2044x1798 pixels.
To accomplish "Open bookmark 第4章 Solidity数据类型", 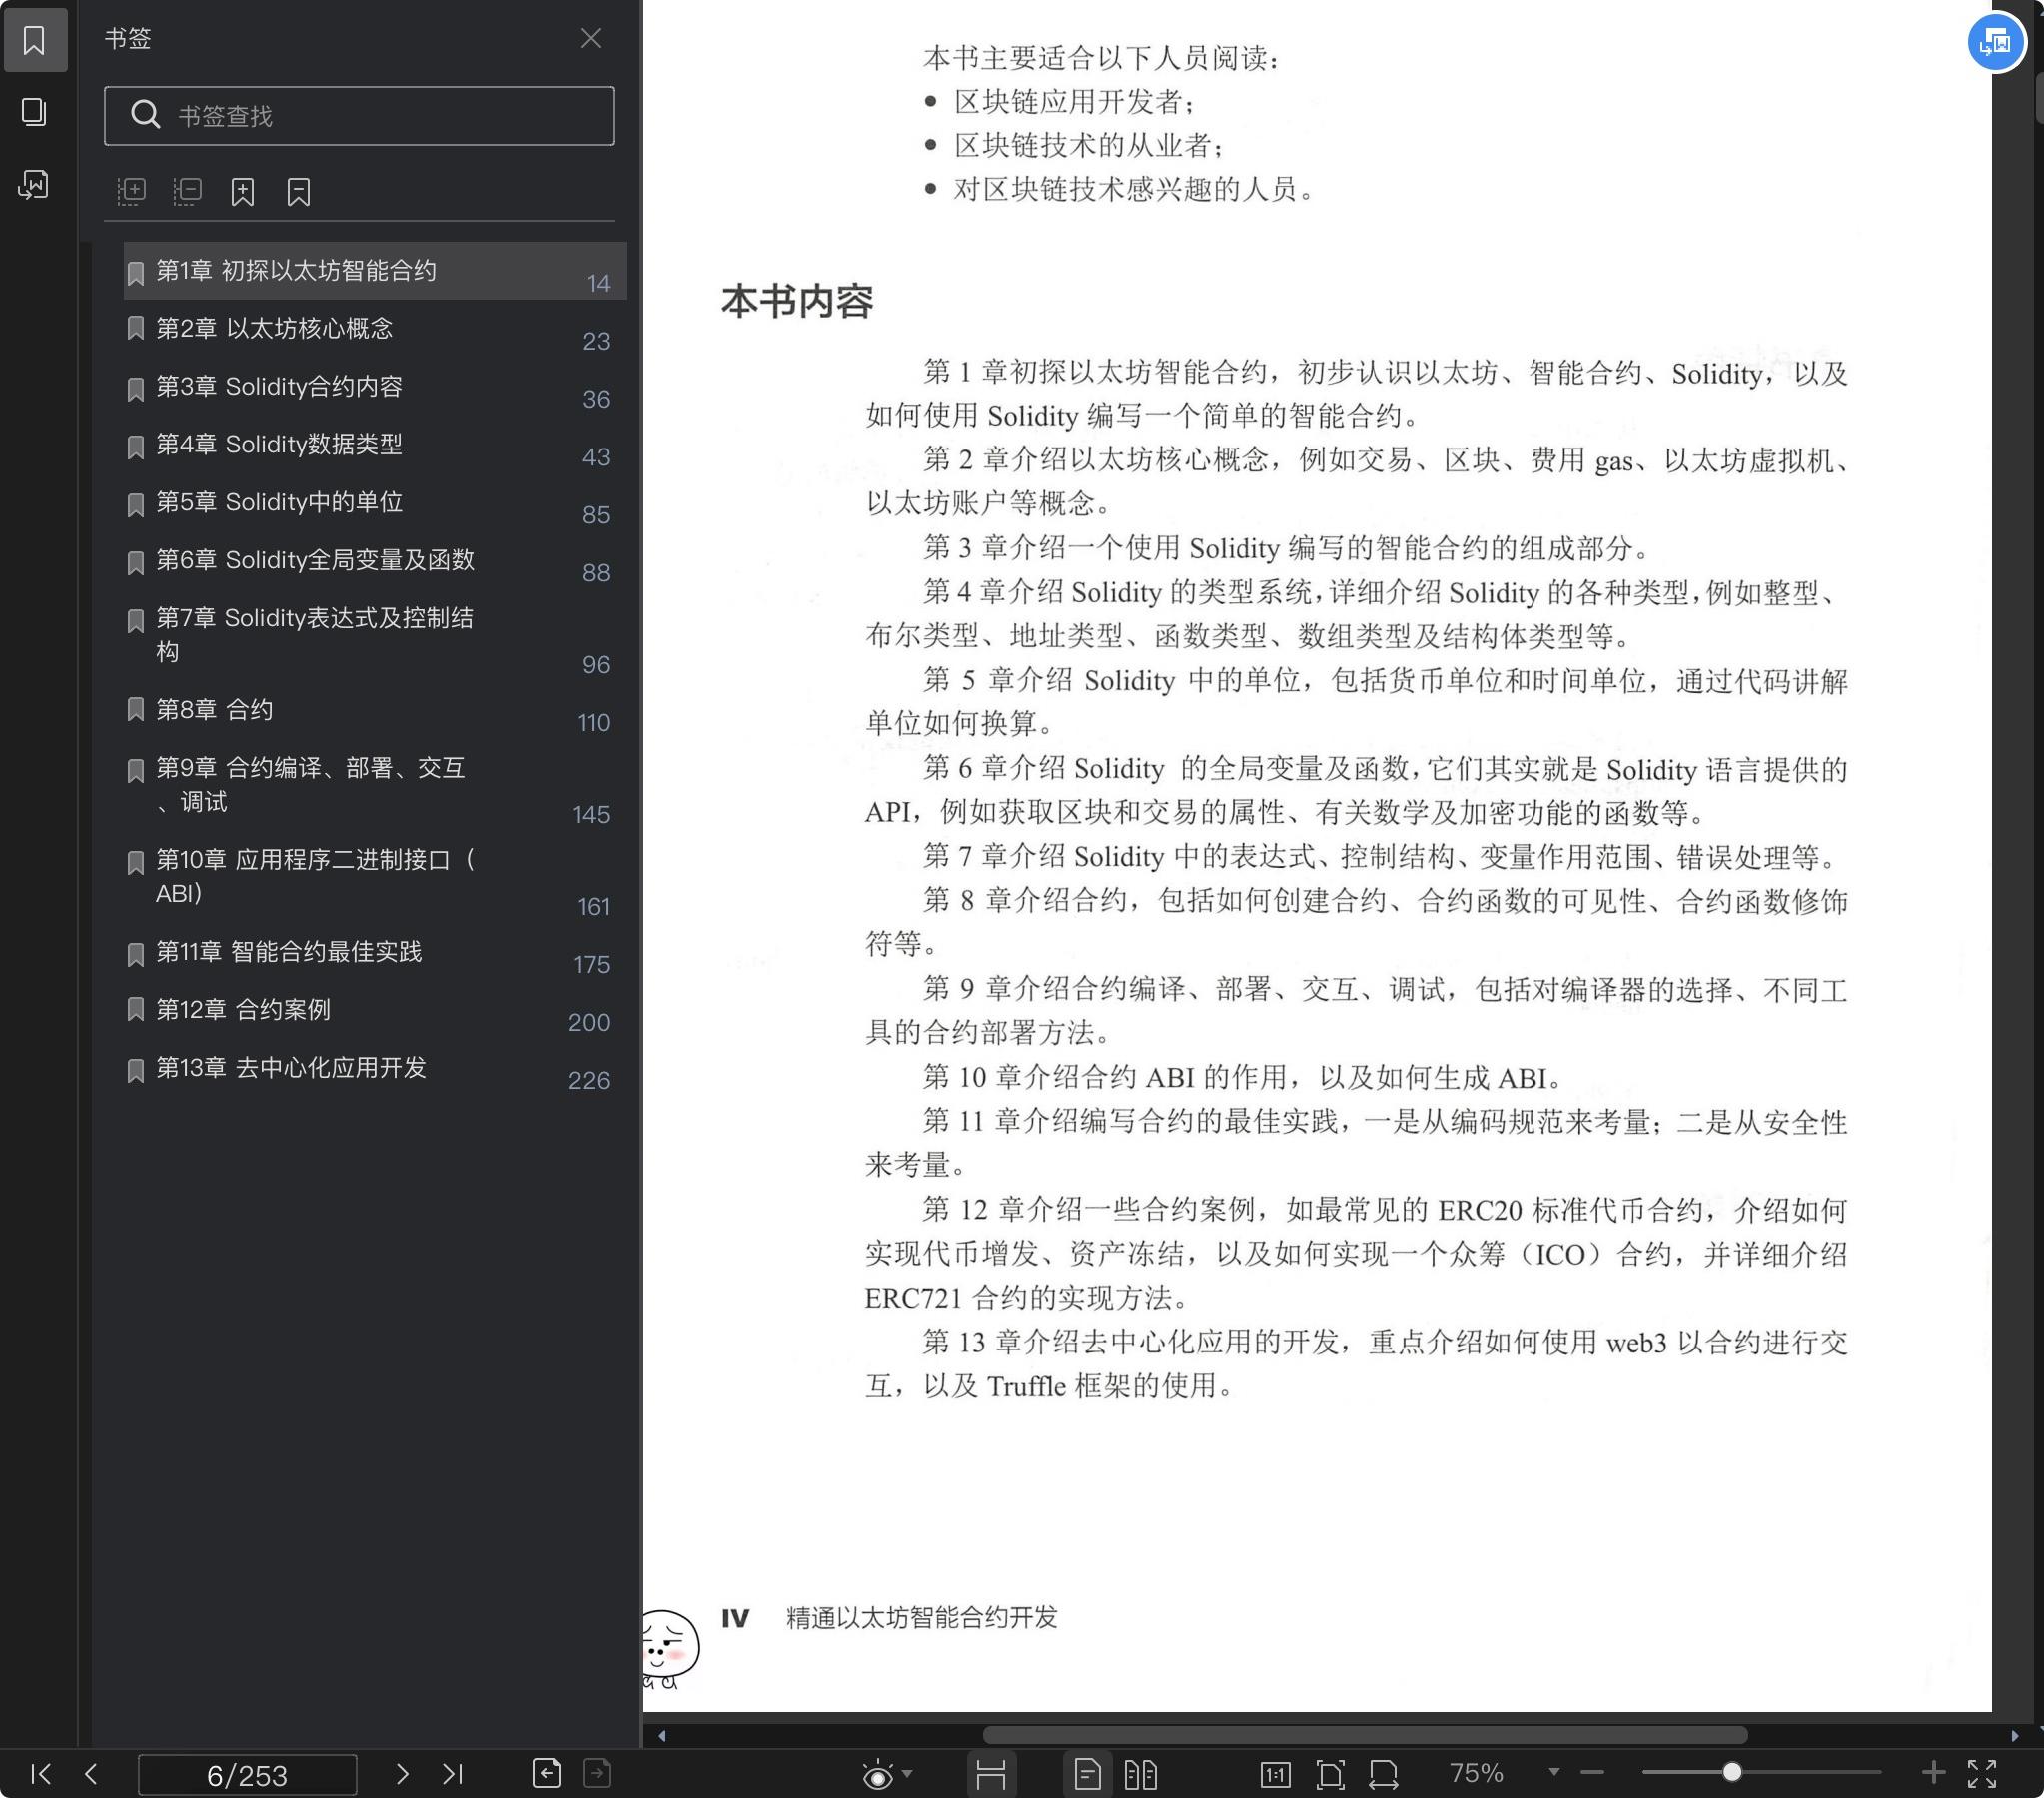I will point(375,445).
